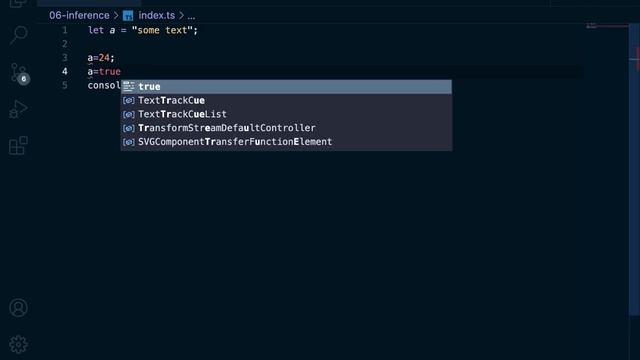The width and height of the screenshot is (640, 360).
Task: Click the "some text" string literal
Action: point(162,30)
